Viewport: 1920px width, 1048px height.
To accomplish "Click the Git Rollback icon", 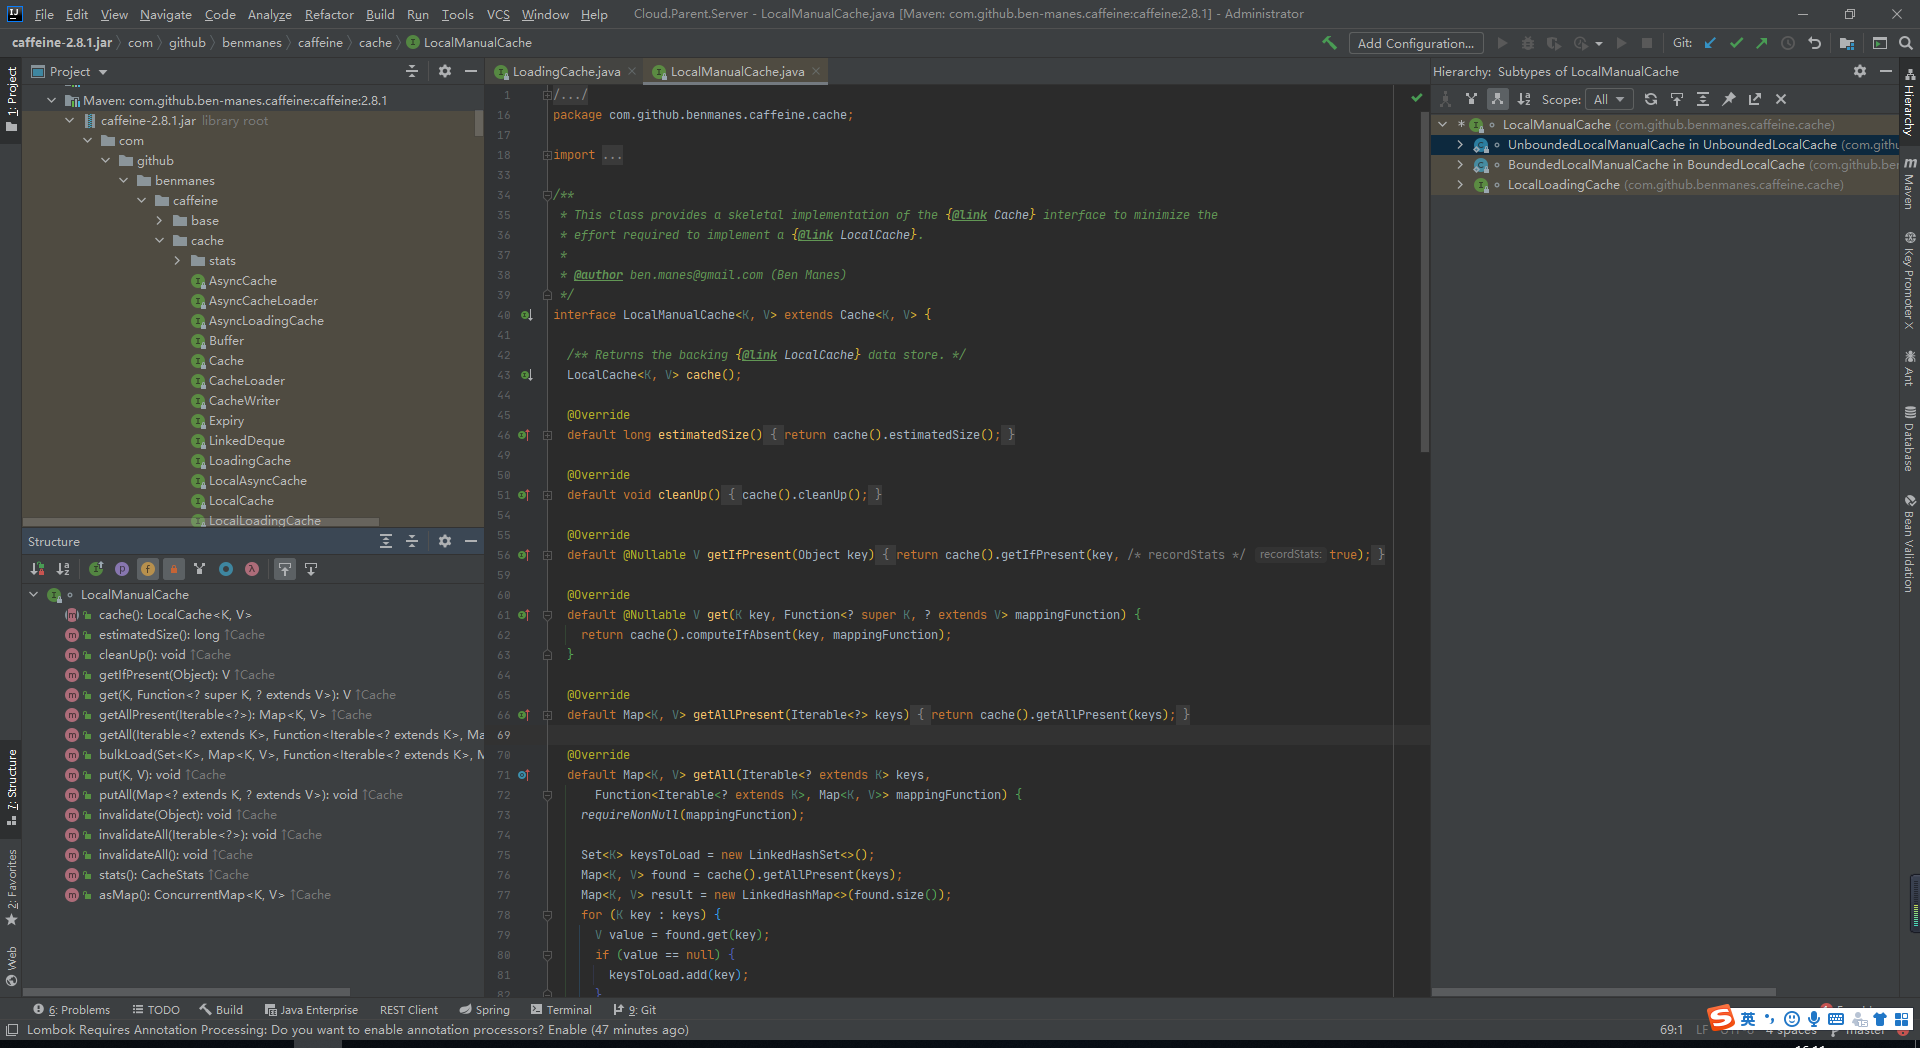I will click(1814, 43).
